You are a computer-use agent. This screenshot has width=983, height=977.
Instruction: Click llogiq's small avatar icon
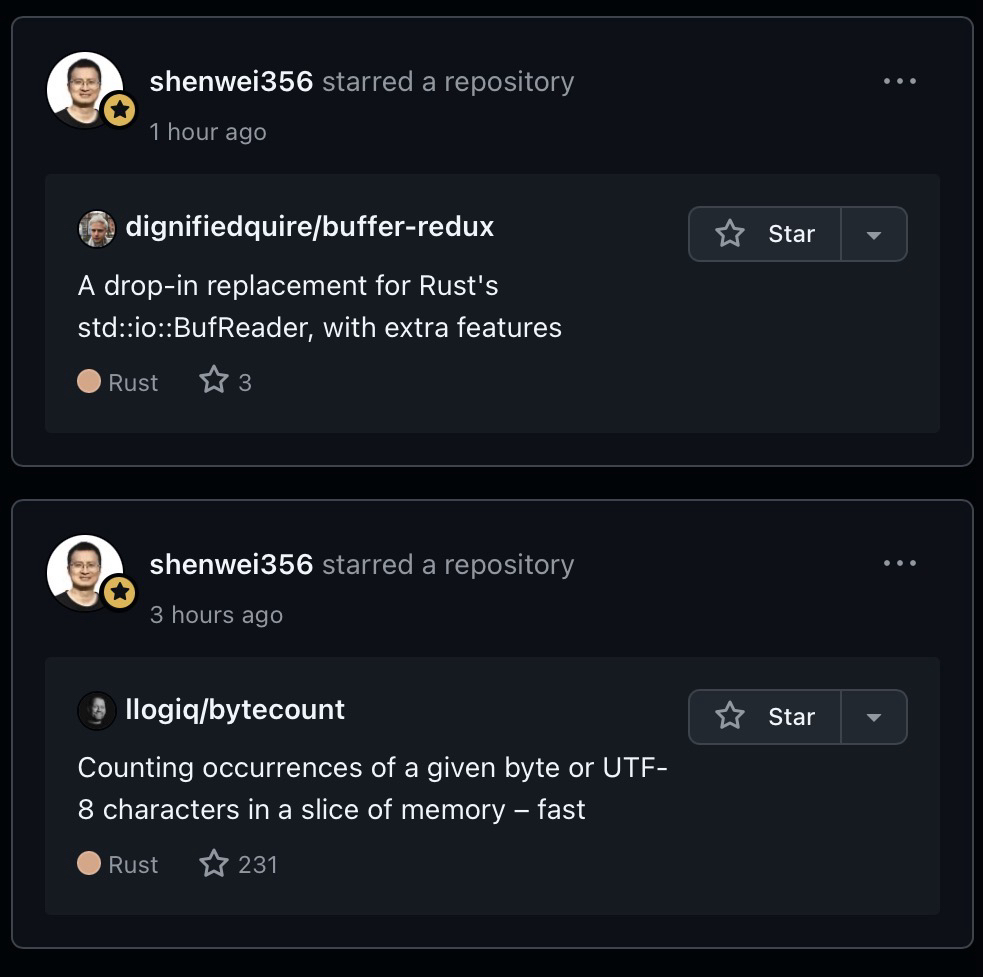(x=97, y=711)
